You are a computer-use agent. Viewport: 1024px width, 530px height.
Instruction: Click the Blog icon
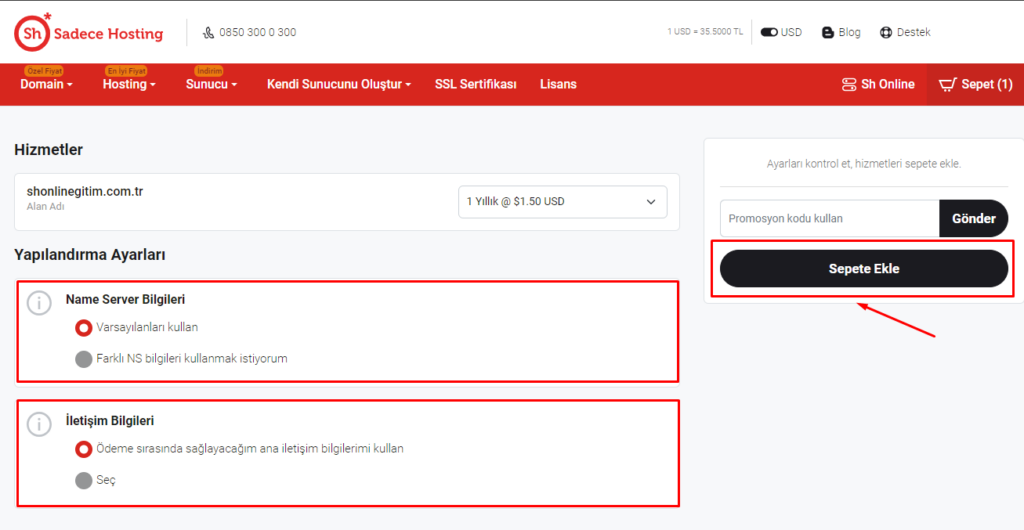tap(828, 32)
